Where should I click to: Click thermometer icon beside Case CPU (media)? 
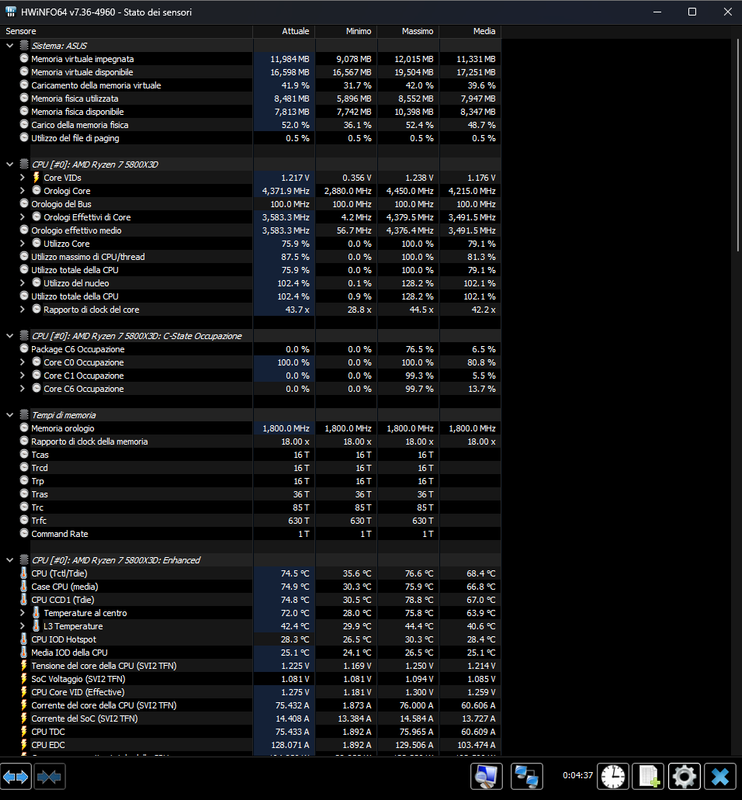[x=24, y=587]
